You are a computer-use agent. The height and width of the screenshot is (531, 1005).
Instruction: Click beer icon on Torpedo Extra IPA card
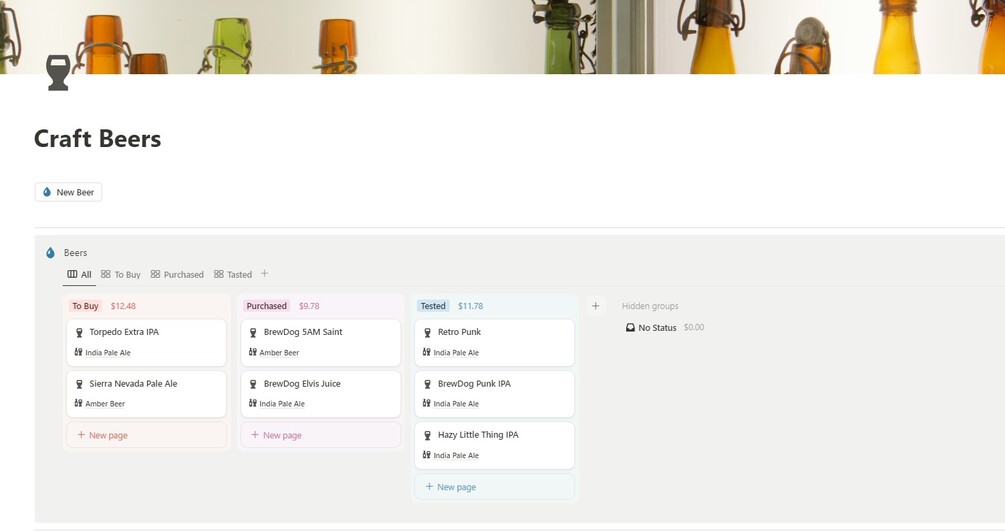[79, 332]
